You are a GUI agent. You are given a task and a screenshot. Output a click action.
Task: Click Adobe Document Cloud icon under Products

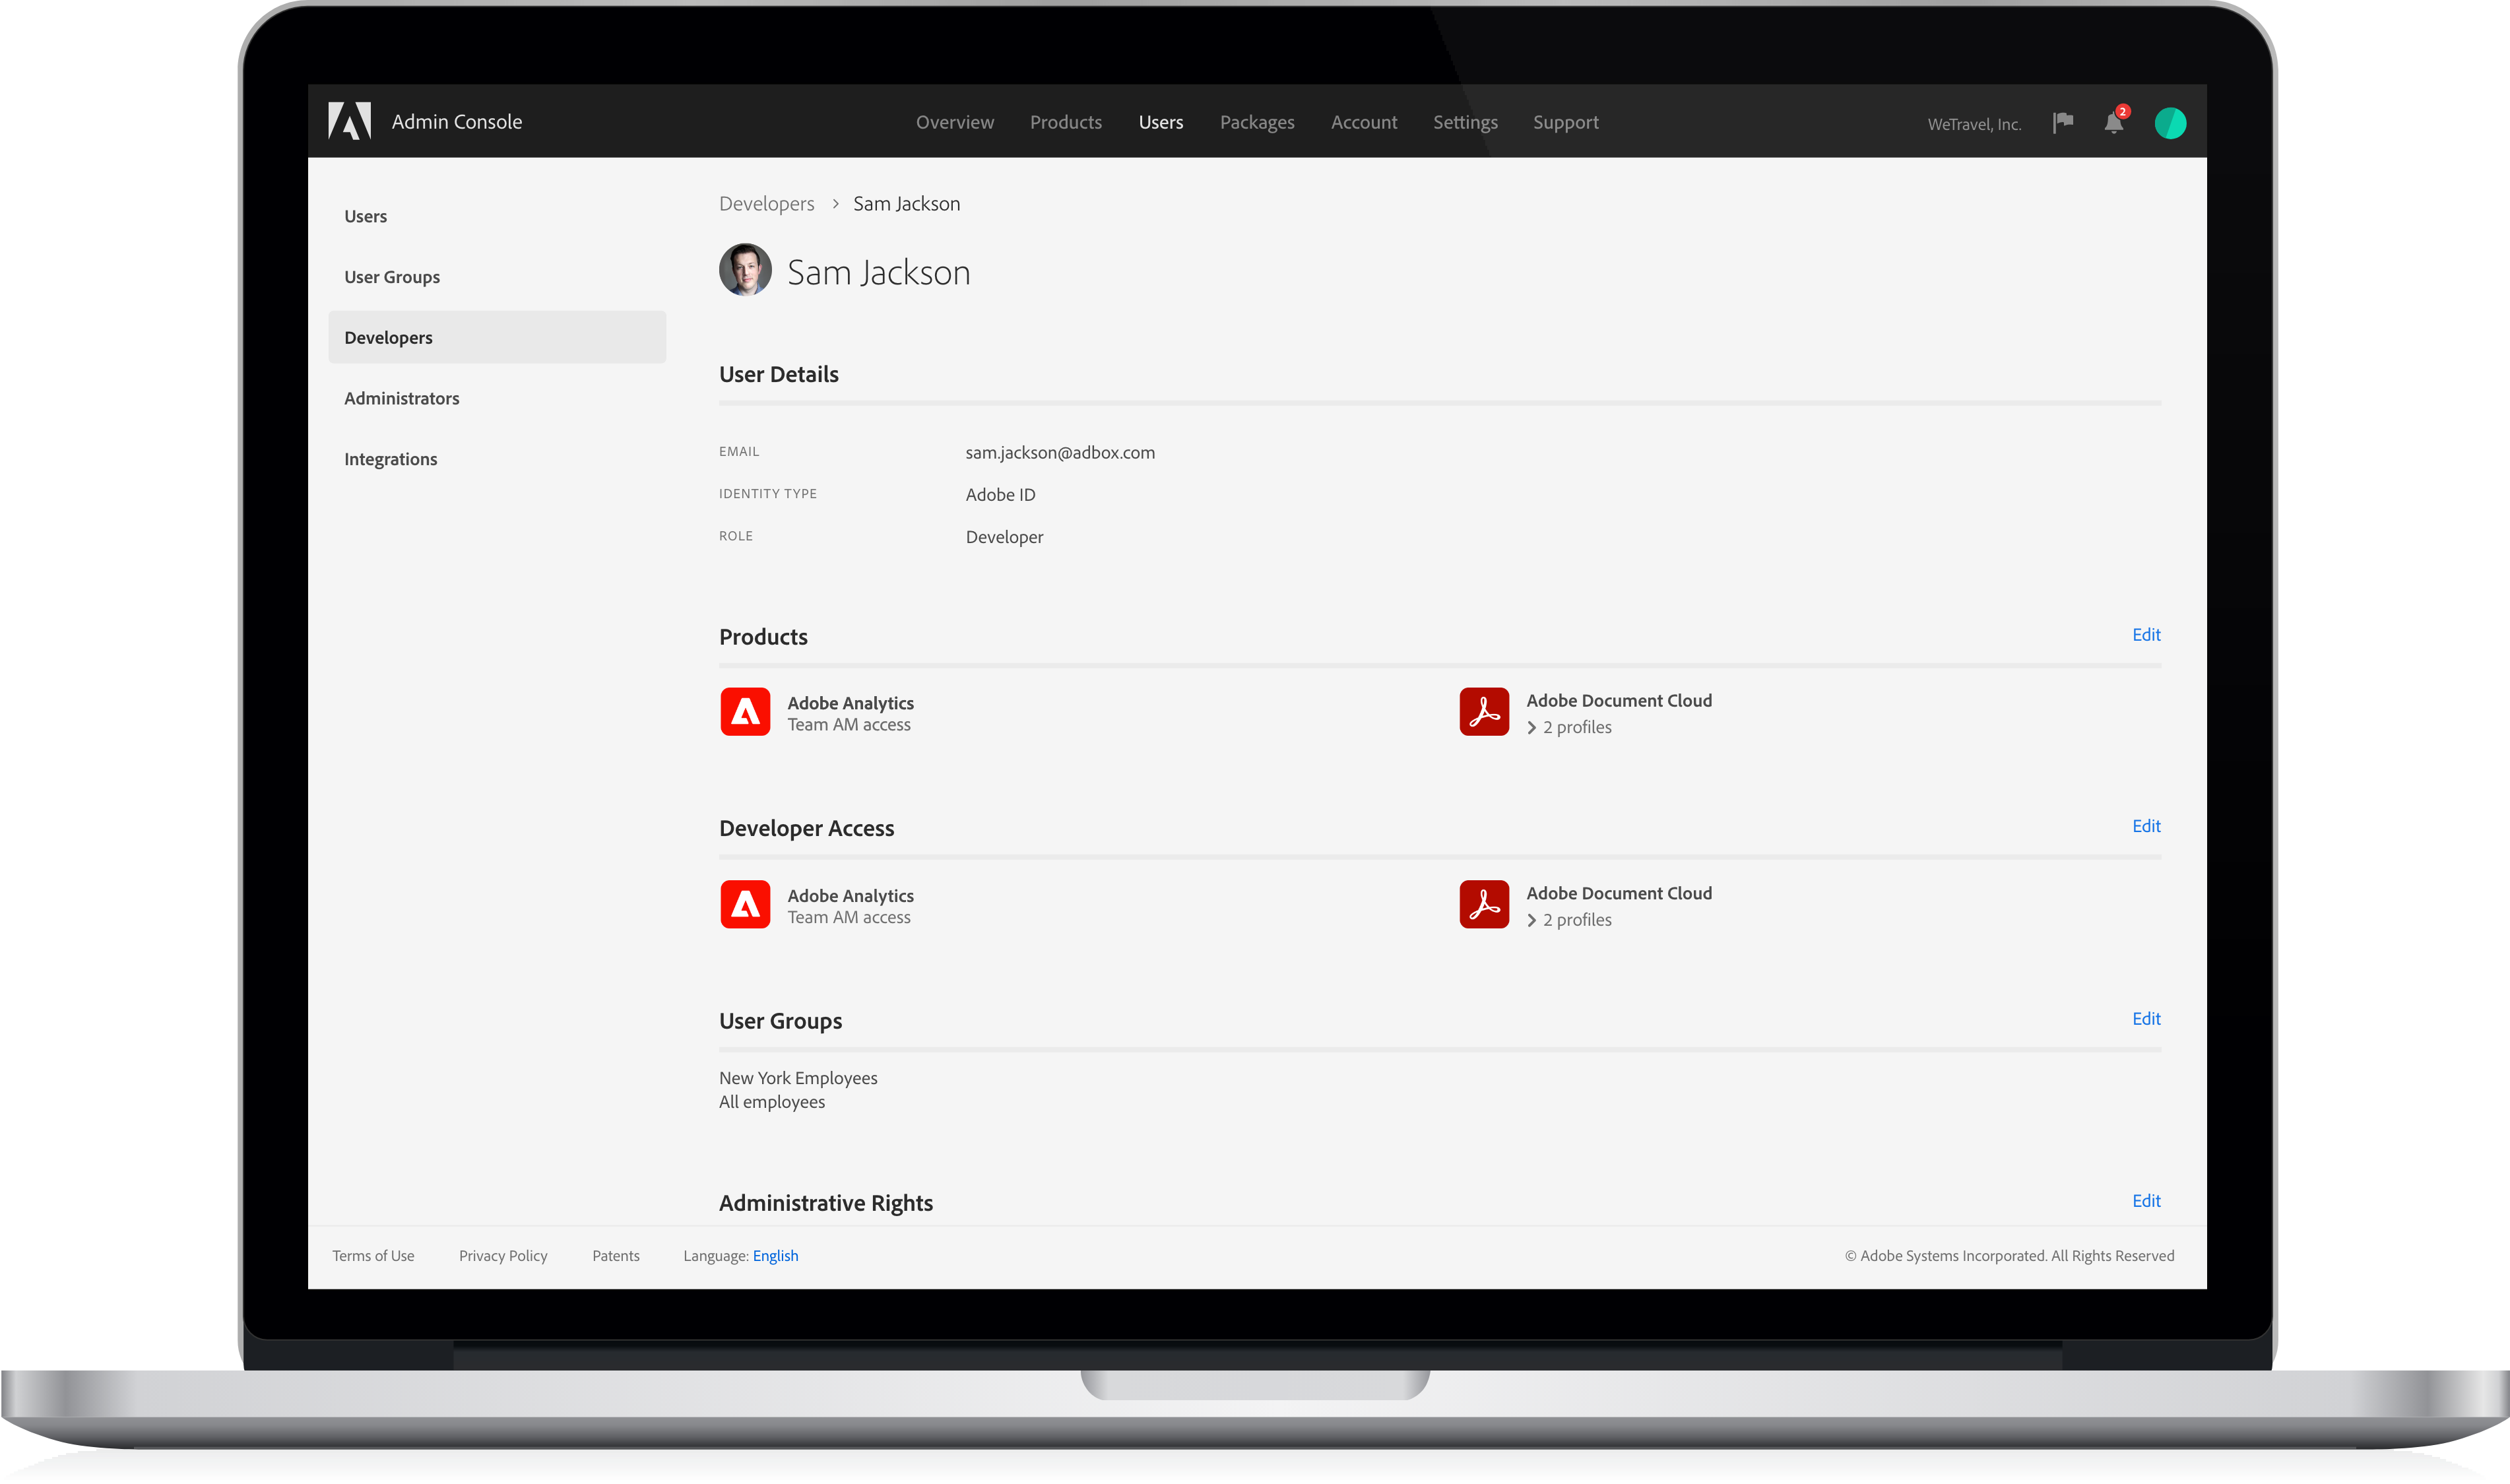click(1484, 712)
